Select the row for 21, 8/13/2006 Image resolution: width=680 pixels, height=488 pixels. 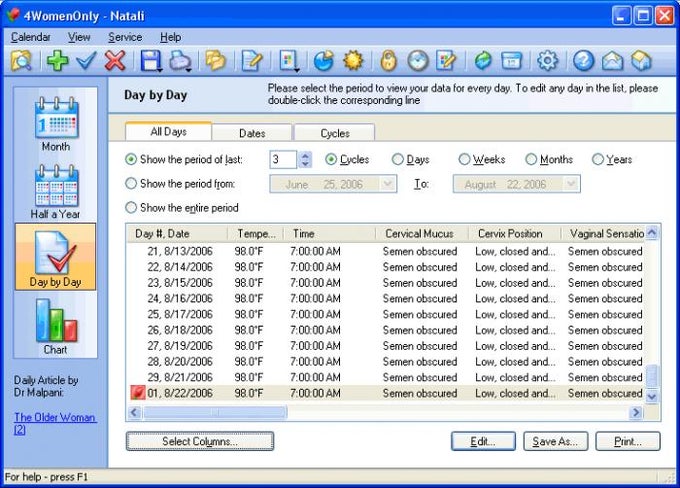click(x=386, y=251)
